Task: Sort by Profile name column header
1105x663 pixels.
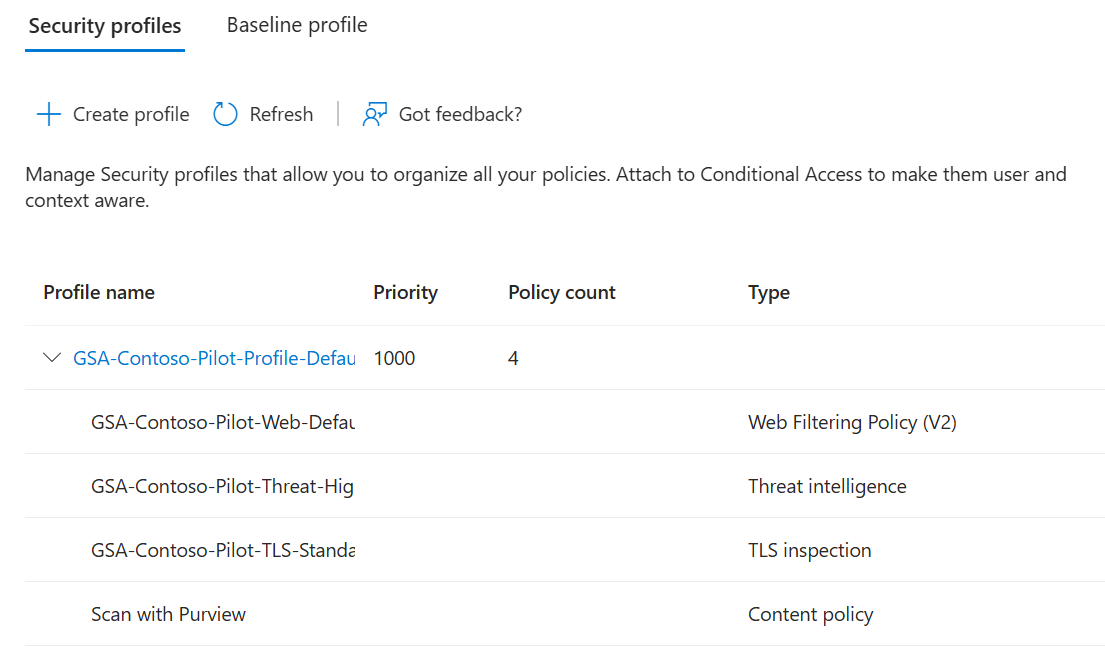Action: tap(99, 292)
